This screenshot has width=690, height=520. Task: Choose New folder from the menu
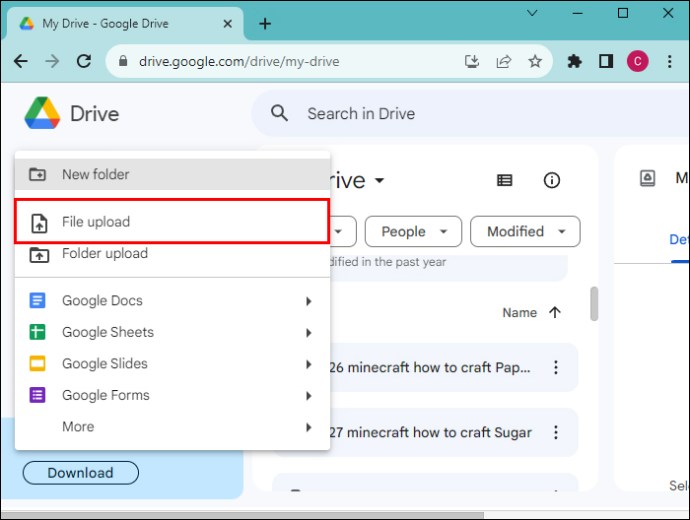[x=172, y=174]
